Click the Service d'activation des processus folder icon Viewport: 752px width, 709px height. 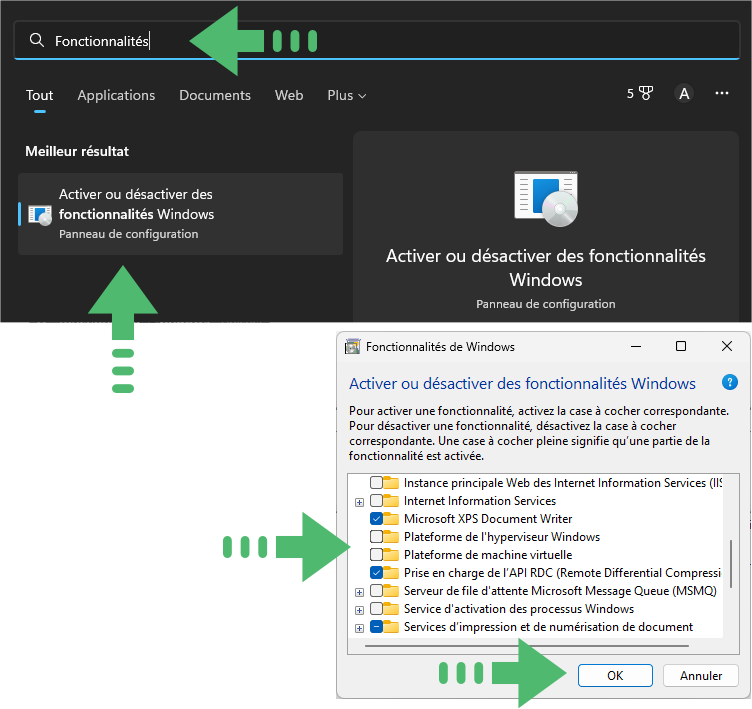click(391, 609)
